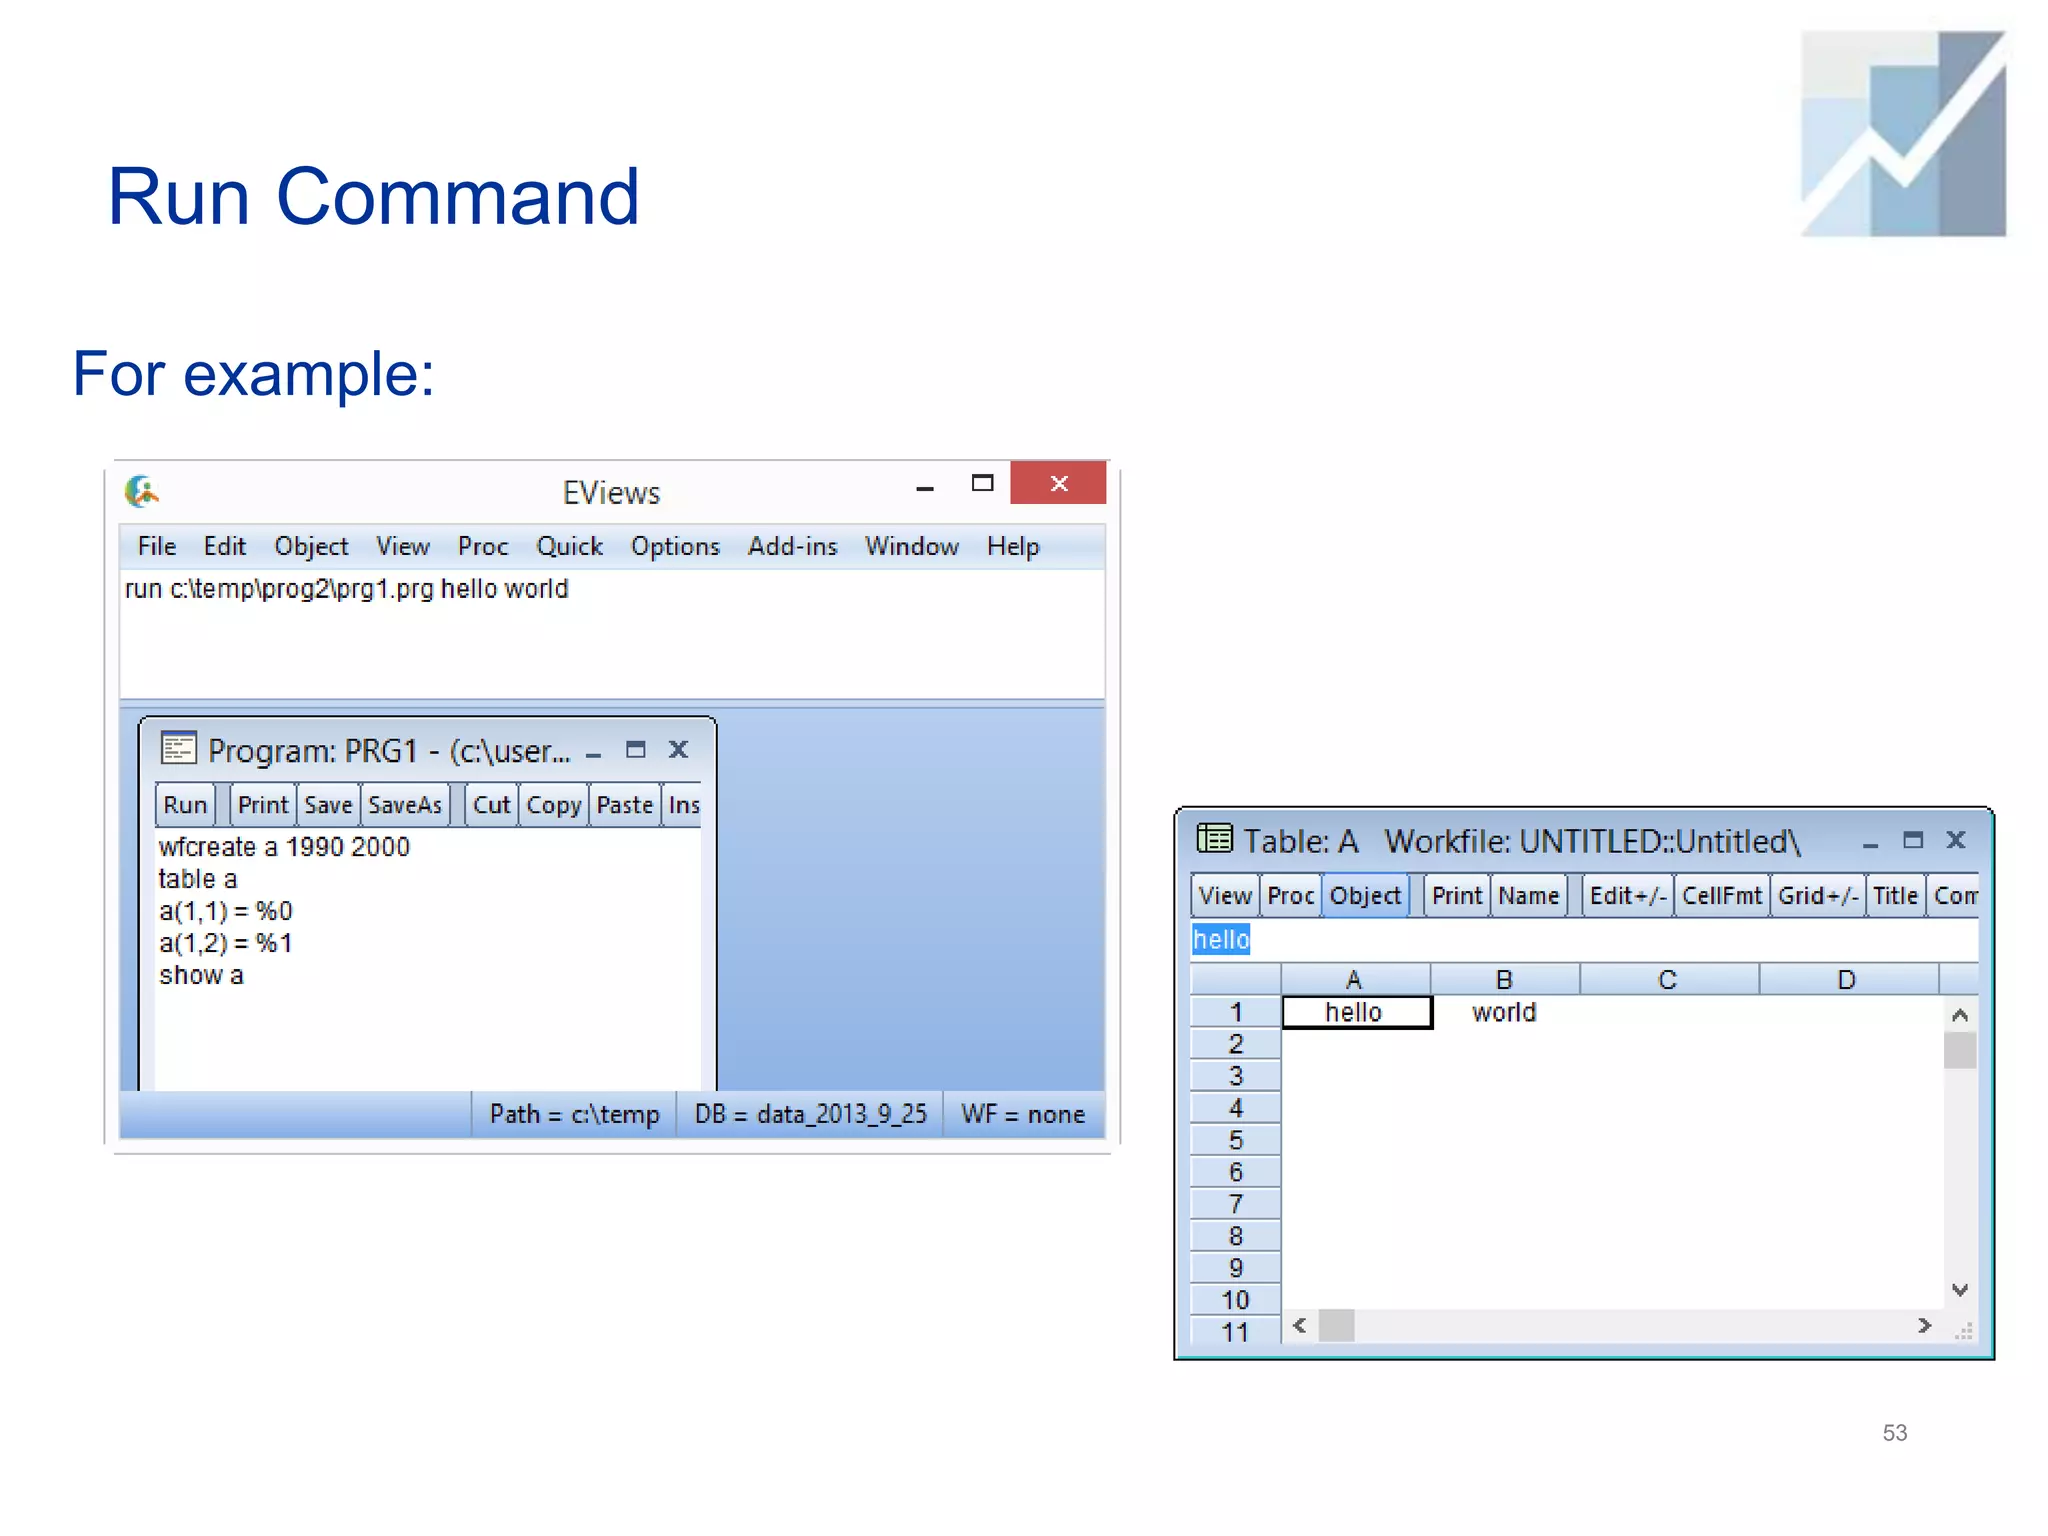The width and height of the screenshot is (2048, 1536).
Task: Click Paste in the Program window toolbar
Action: click(x=625, y=805)
